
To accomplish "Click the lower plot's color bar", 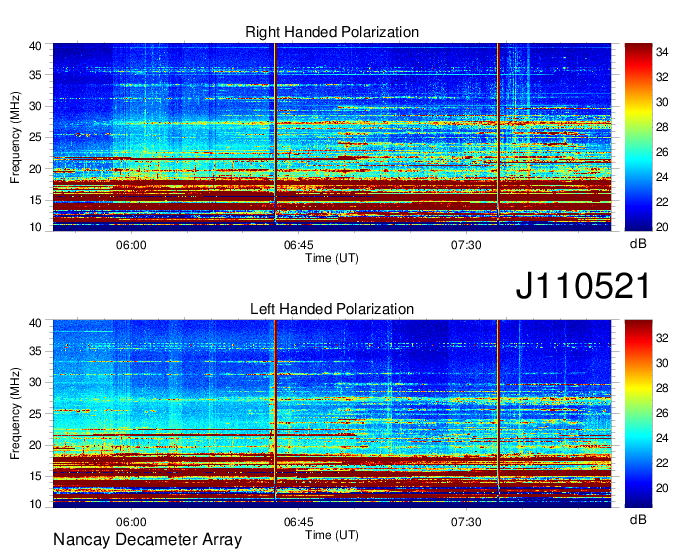I will tap(638, 414).
